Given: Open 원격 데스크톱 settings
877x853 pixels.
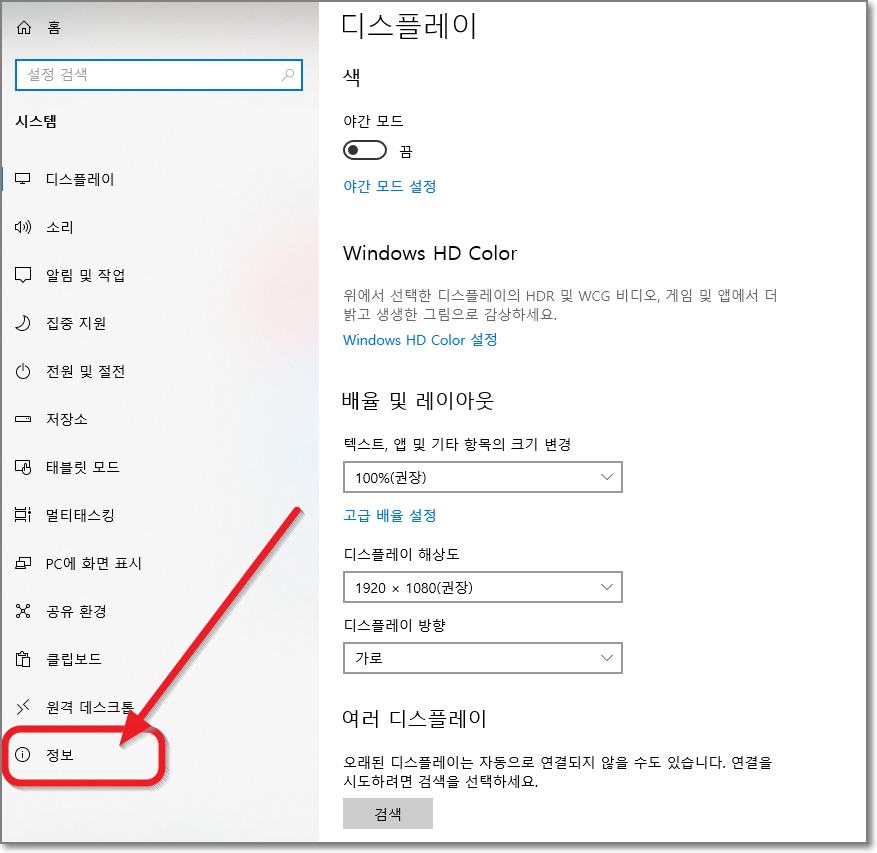Looking at the screenshot, I should point(90,708).
